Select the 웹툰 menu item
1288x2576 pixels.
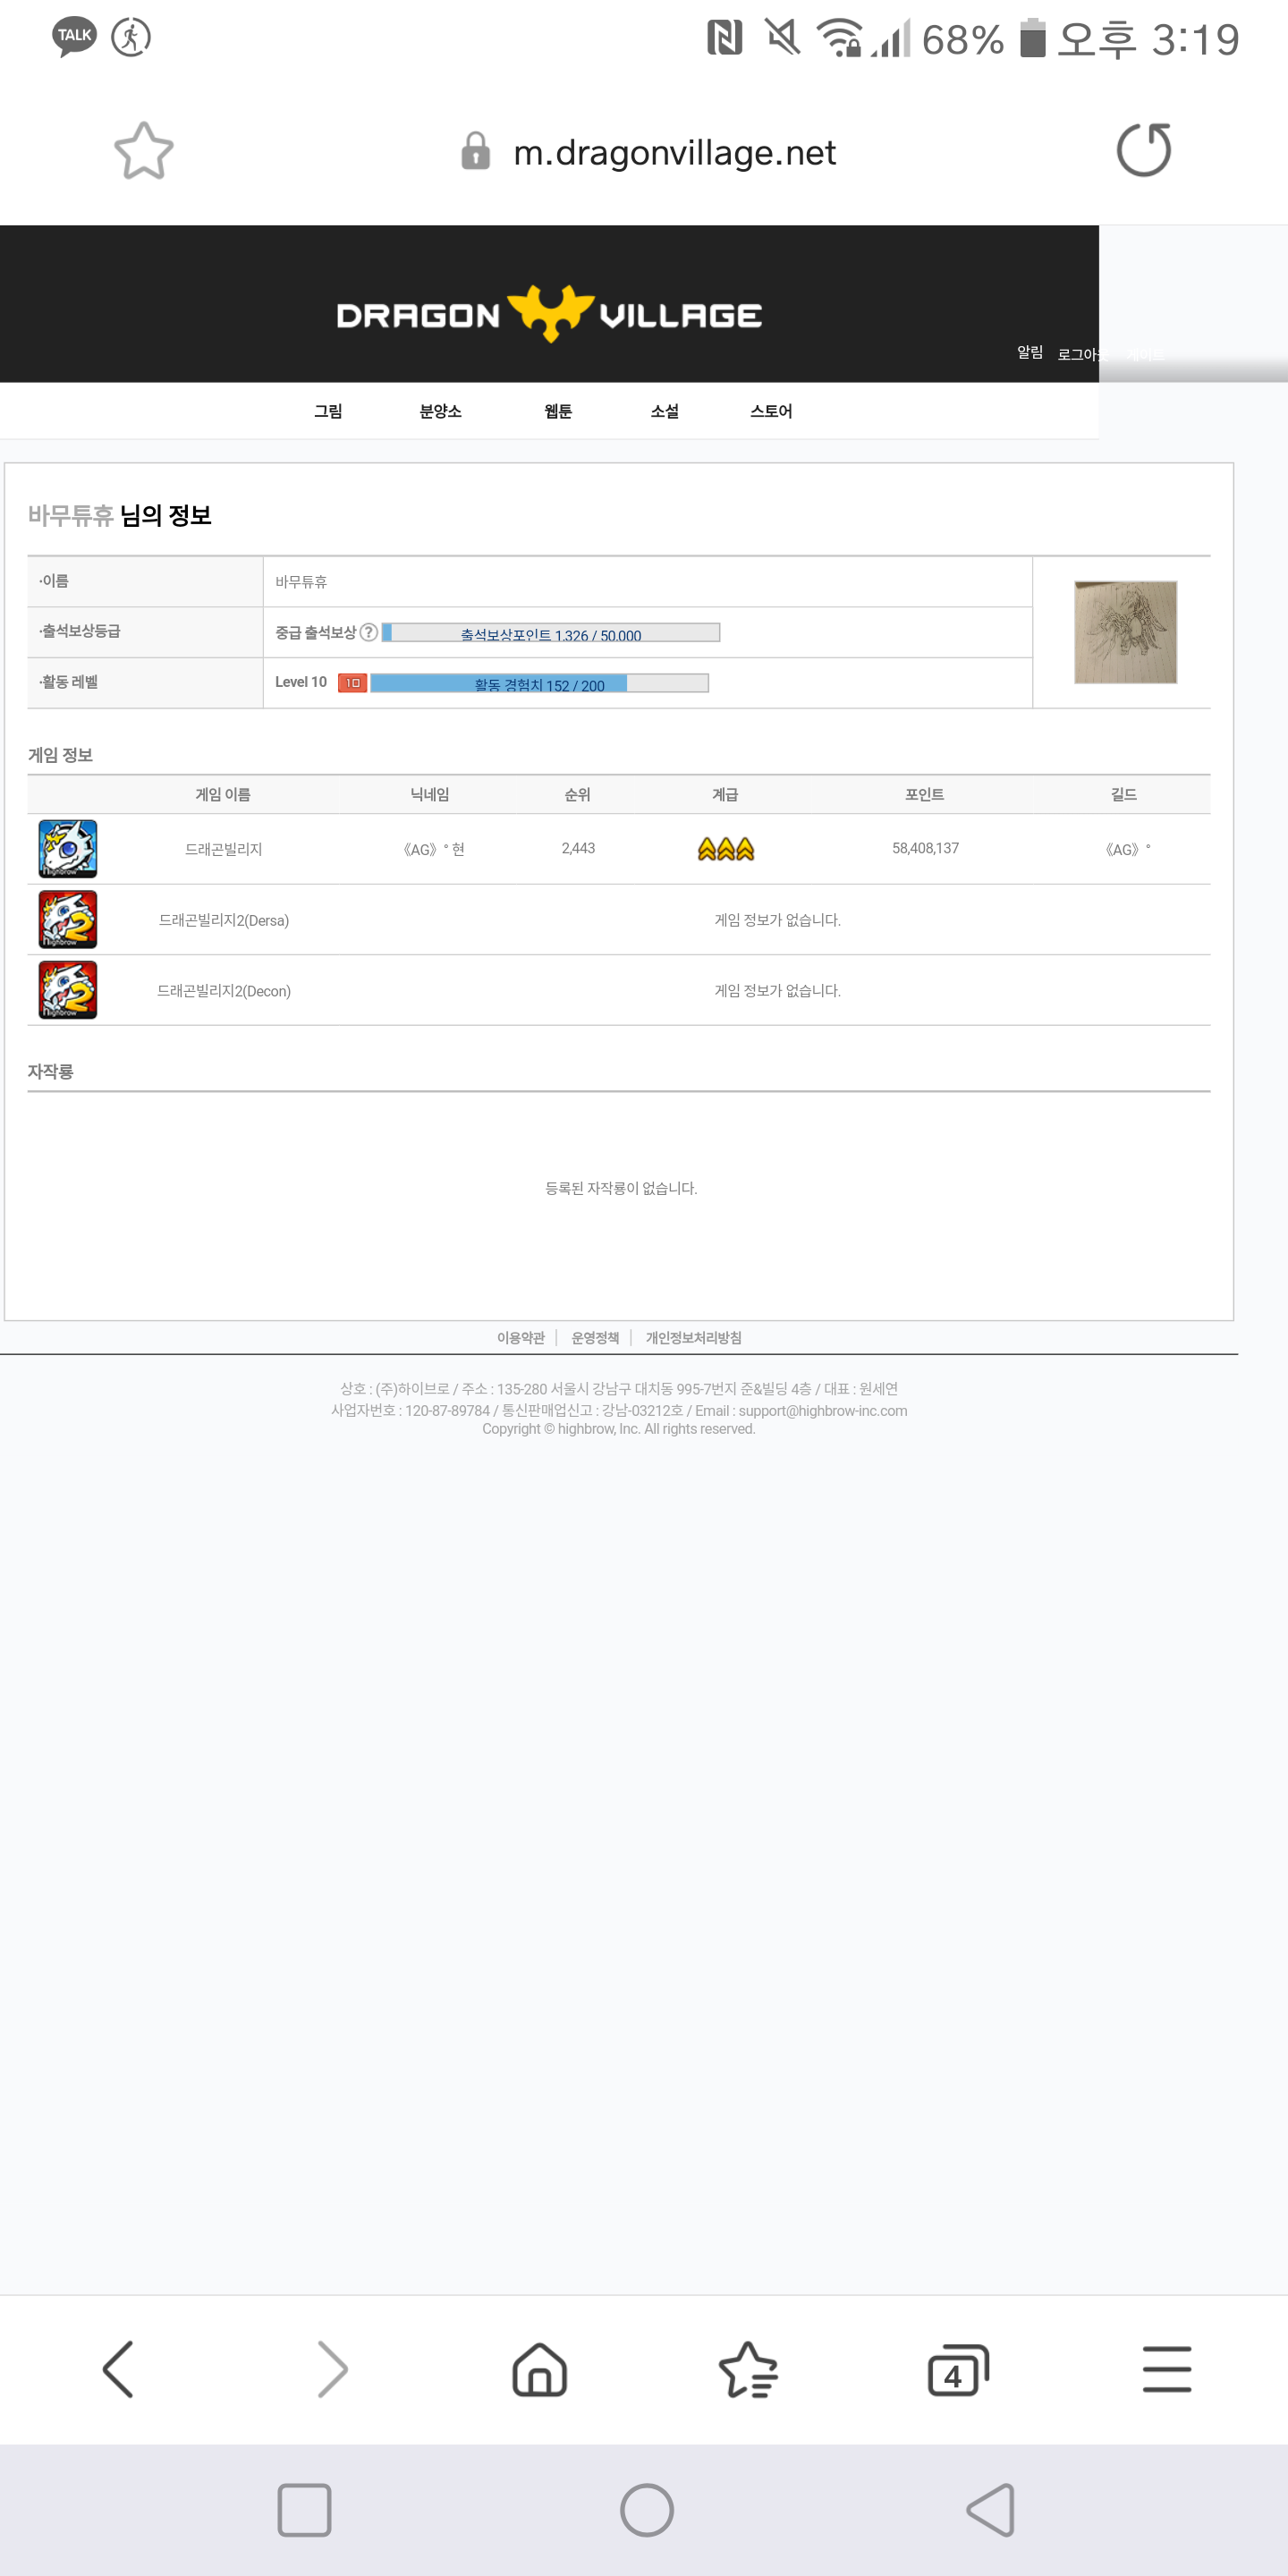click(x=558, y=411)
